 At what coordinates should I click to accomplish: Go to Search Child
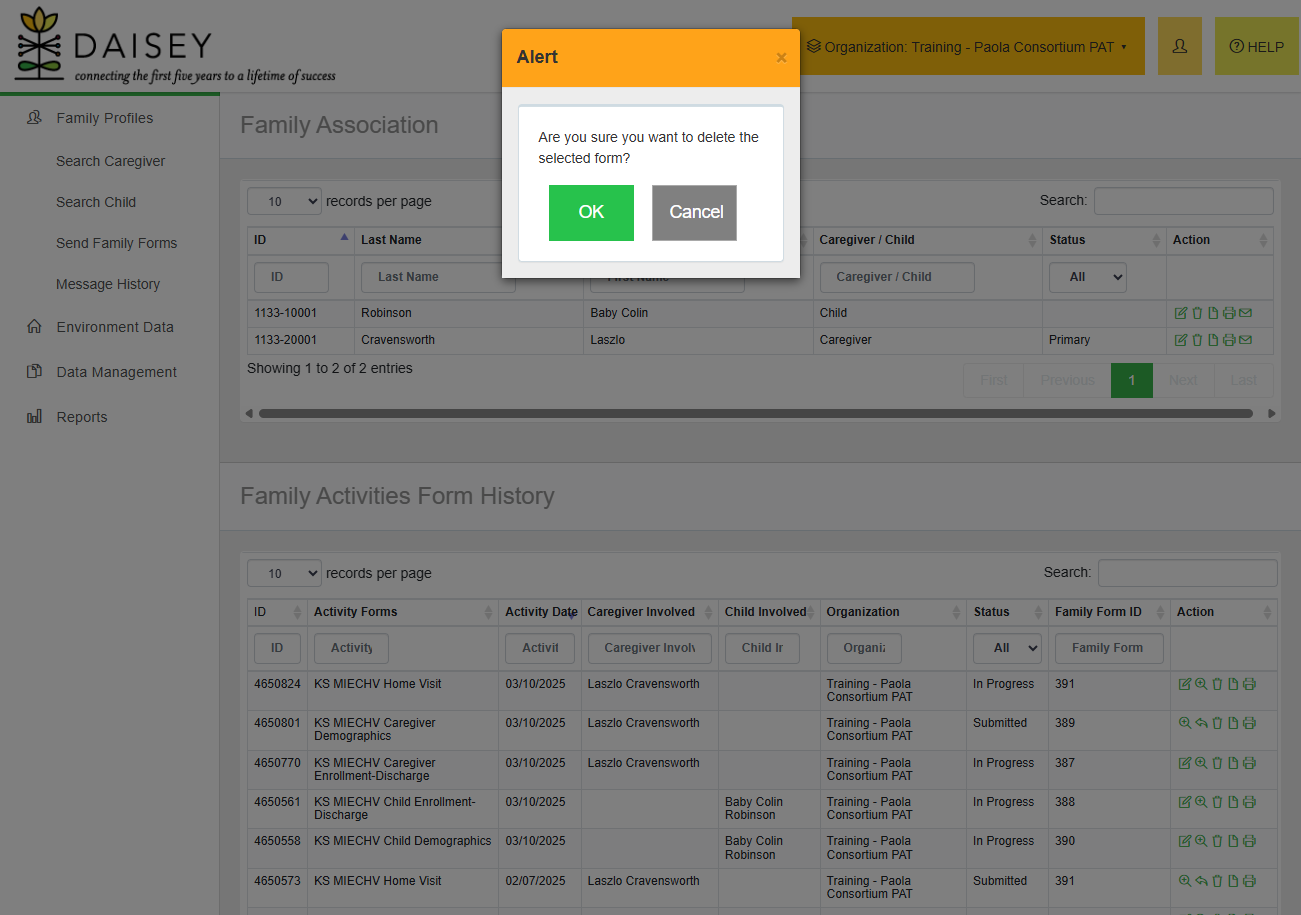(x=96, y=202)
